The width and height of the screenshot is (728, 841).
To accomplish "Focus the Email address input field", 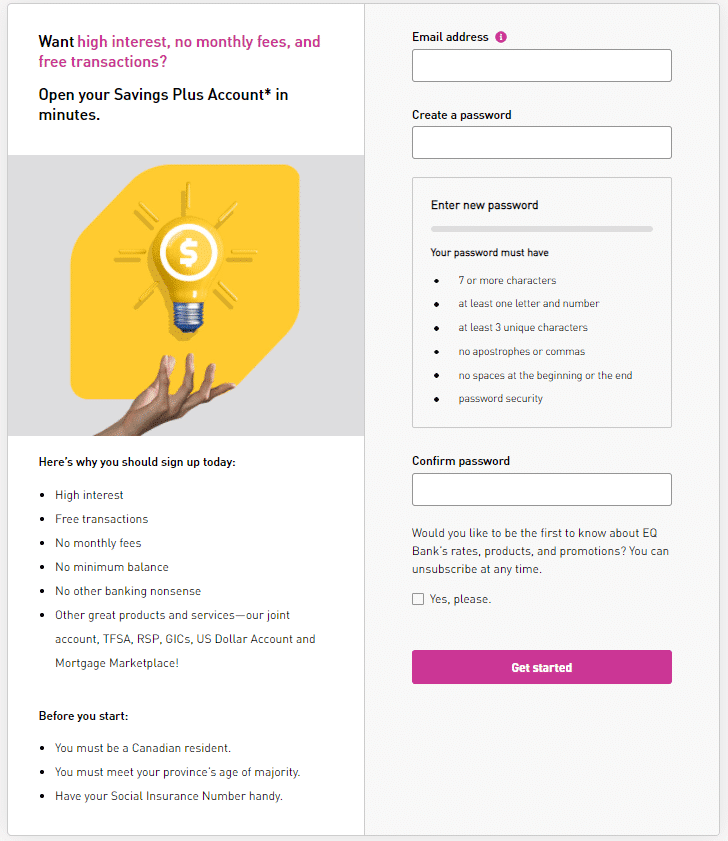I will pos(541,65).
